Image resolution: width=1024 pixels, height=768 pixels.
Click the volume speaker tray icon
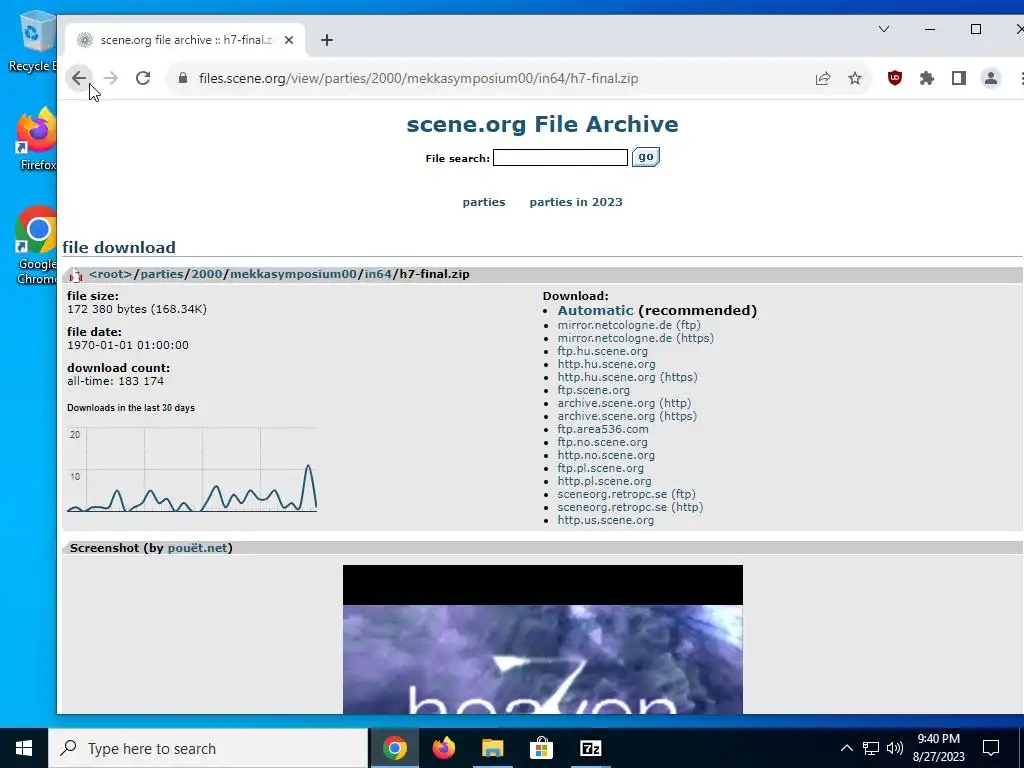(x=895, y=748)
